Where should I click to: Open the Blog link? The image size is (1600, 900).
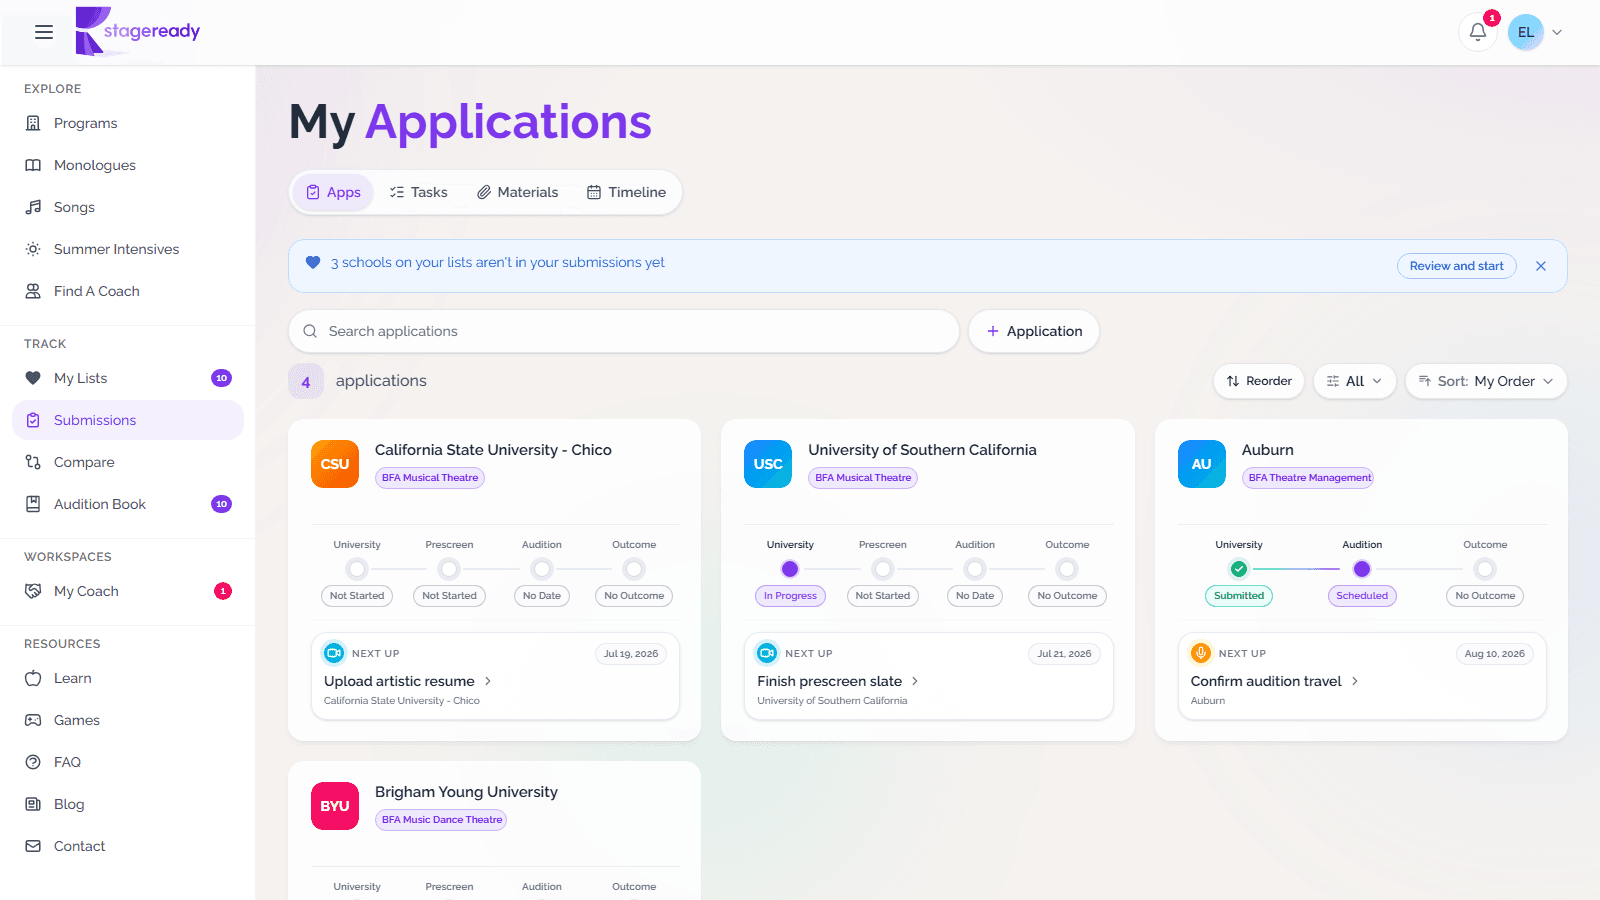pyautogui.click(x=128, y=804)
